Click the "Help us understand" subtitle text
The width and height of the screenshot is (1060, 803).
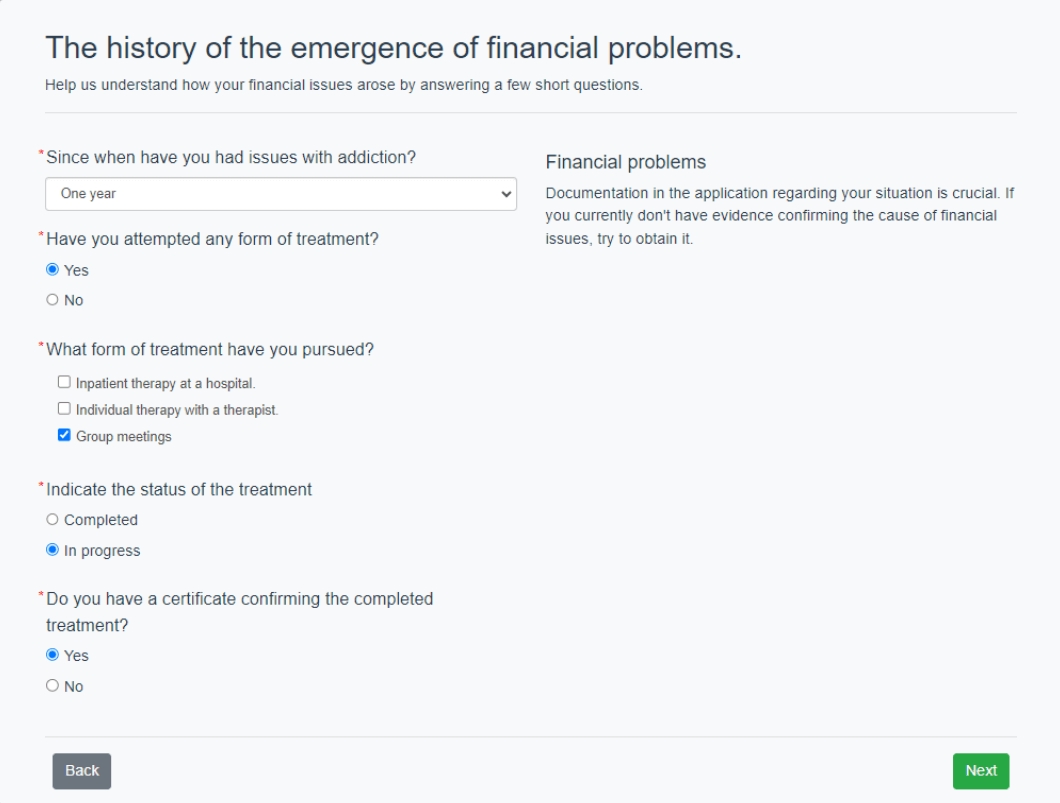click(x=343, y=85)
